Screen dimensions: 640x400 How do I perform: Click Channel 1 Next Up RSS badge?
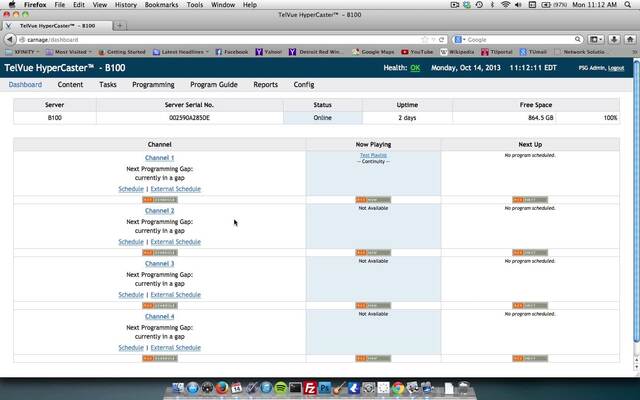coord(530,200)
